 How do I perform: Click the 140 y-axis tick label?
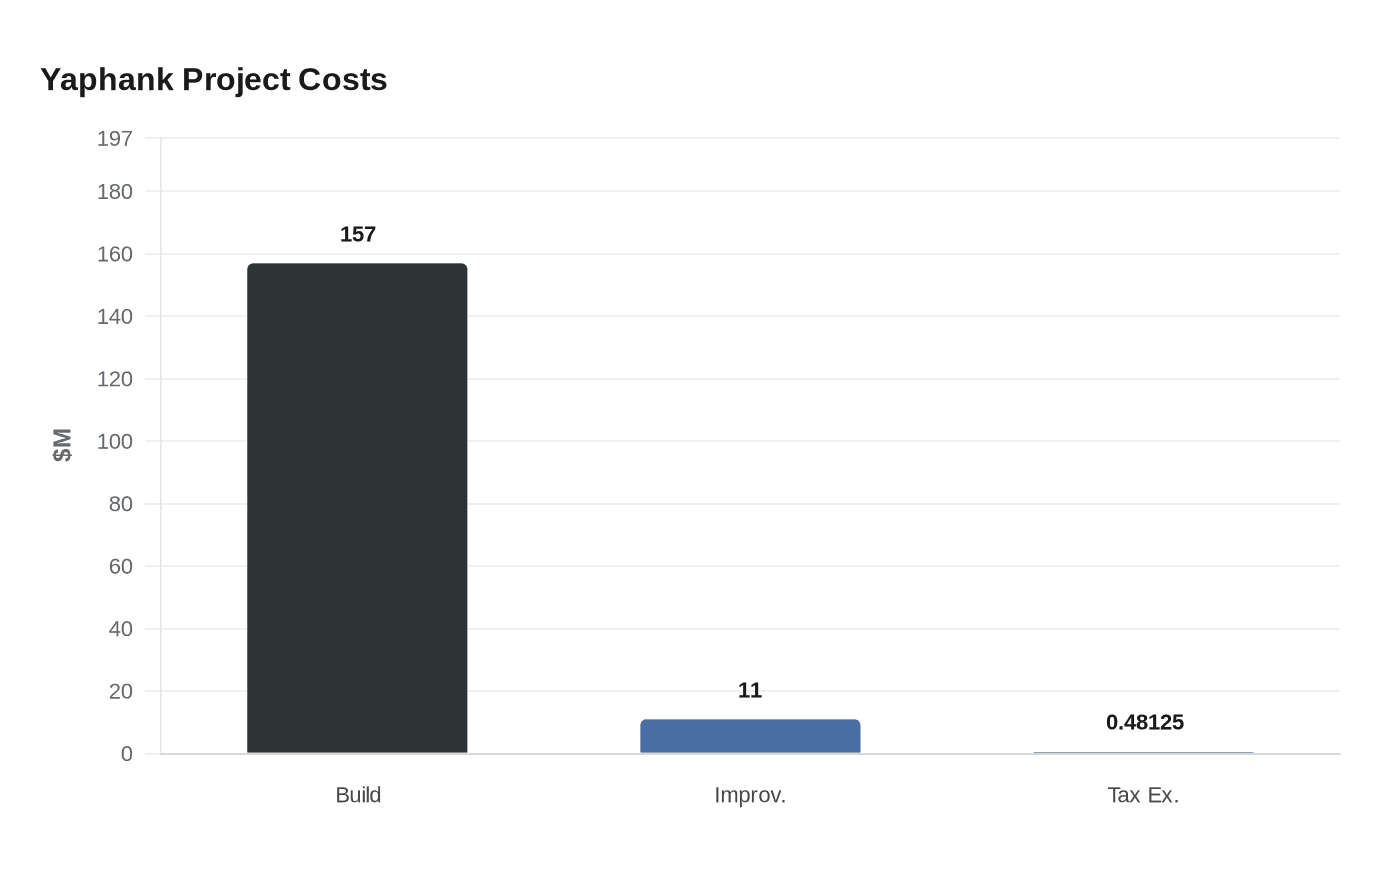[114, 316]
